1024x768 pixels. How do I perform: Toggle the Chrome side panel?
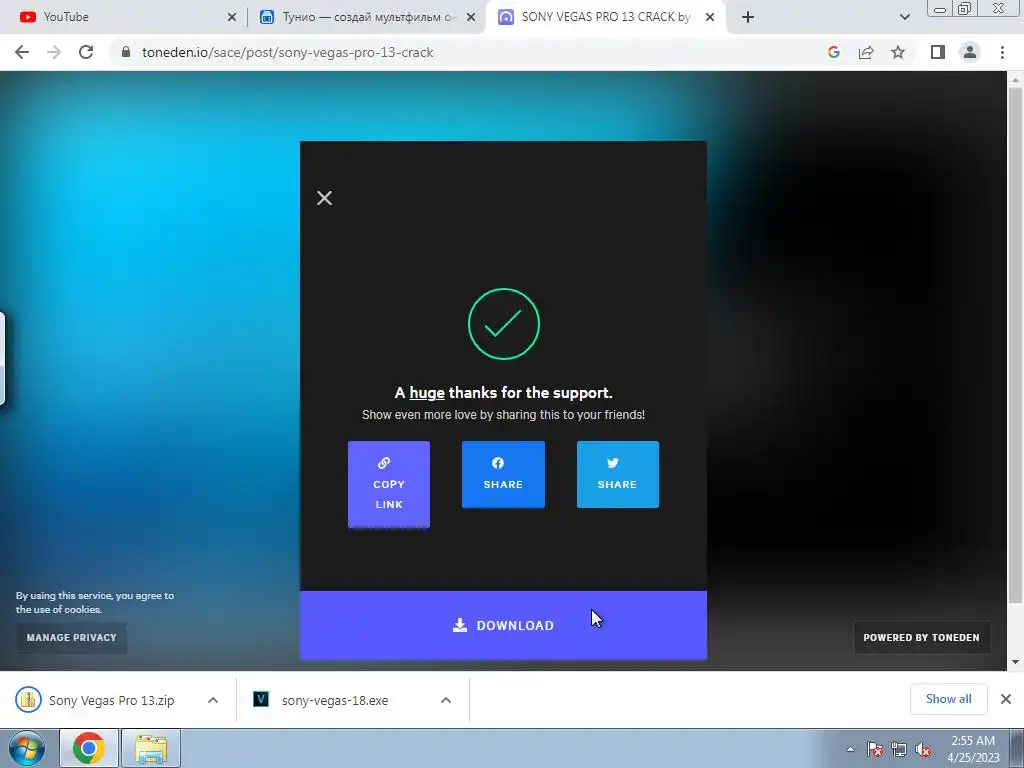click(938, 52)
